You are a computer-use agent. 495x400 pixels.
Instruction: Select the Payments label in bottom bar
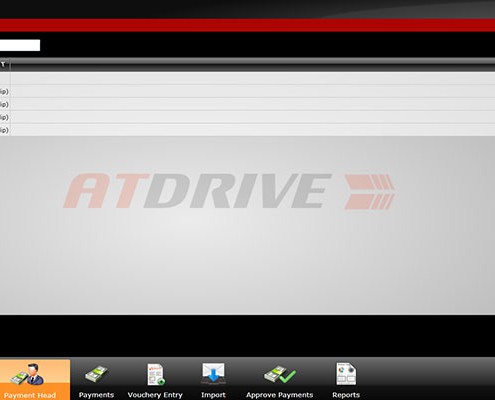pos(96,395)
